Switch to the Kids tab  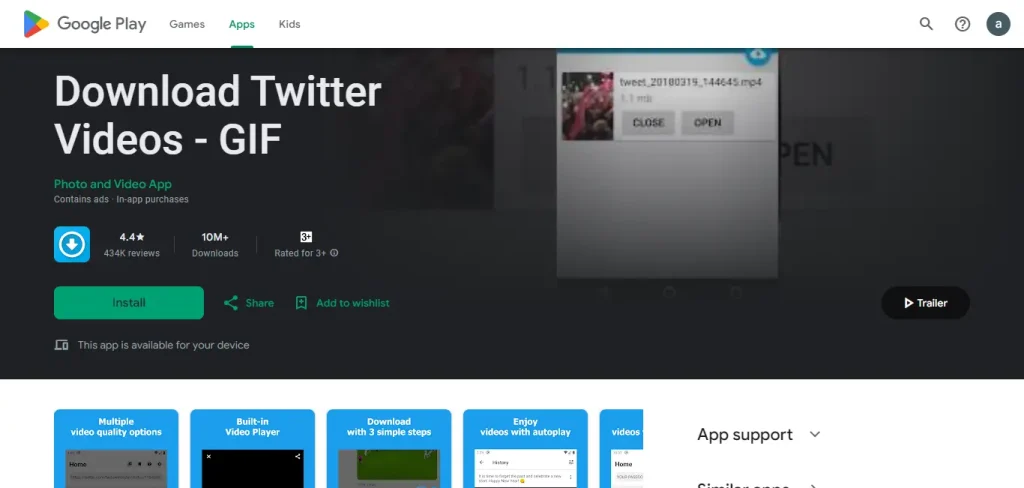pos(289,24)
